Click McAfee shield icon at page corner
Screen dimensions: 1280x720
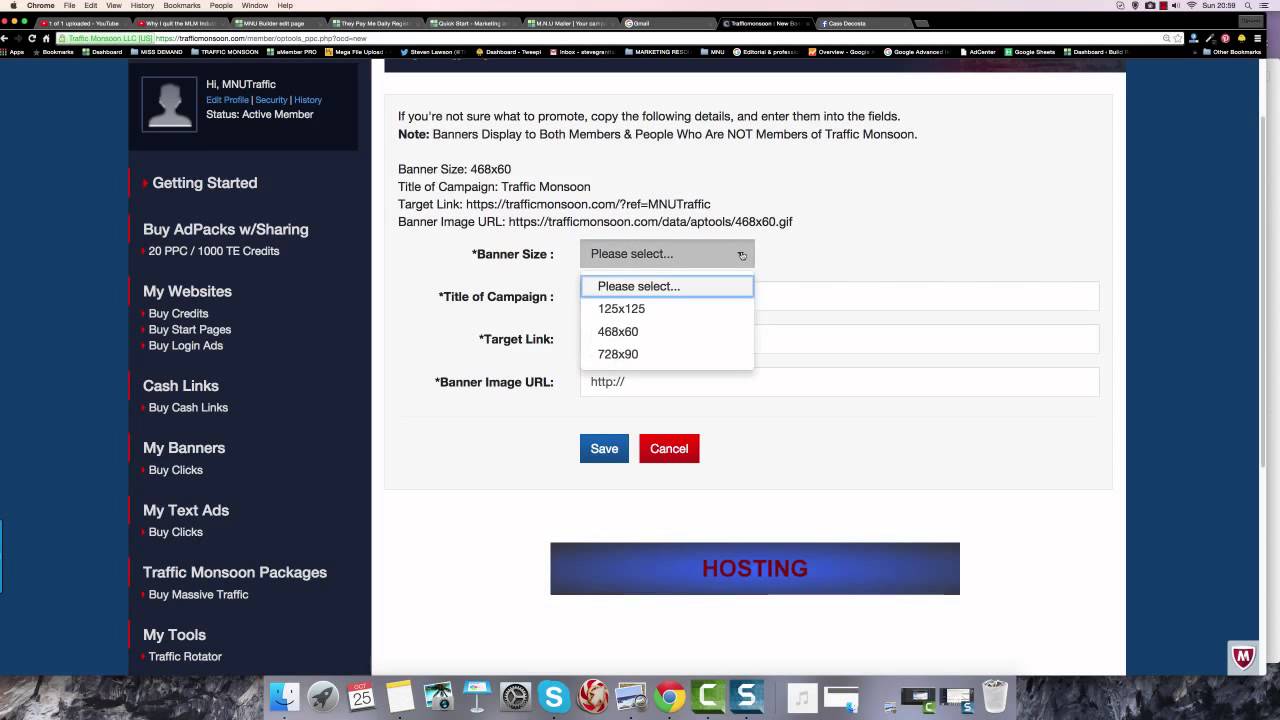[x=1243, y=657]
